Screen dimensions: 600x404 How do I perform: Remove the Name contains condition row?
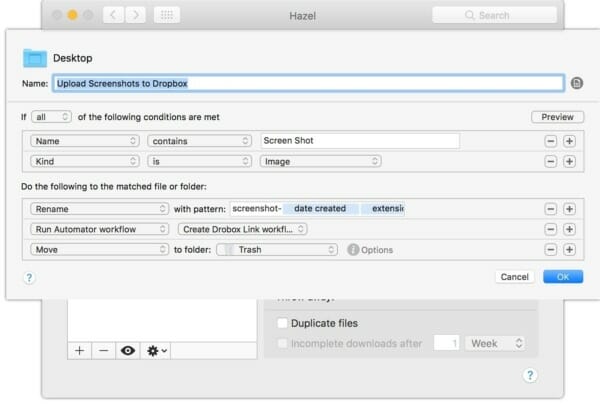(x=551, y=141)
